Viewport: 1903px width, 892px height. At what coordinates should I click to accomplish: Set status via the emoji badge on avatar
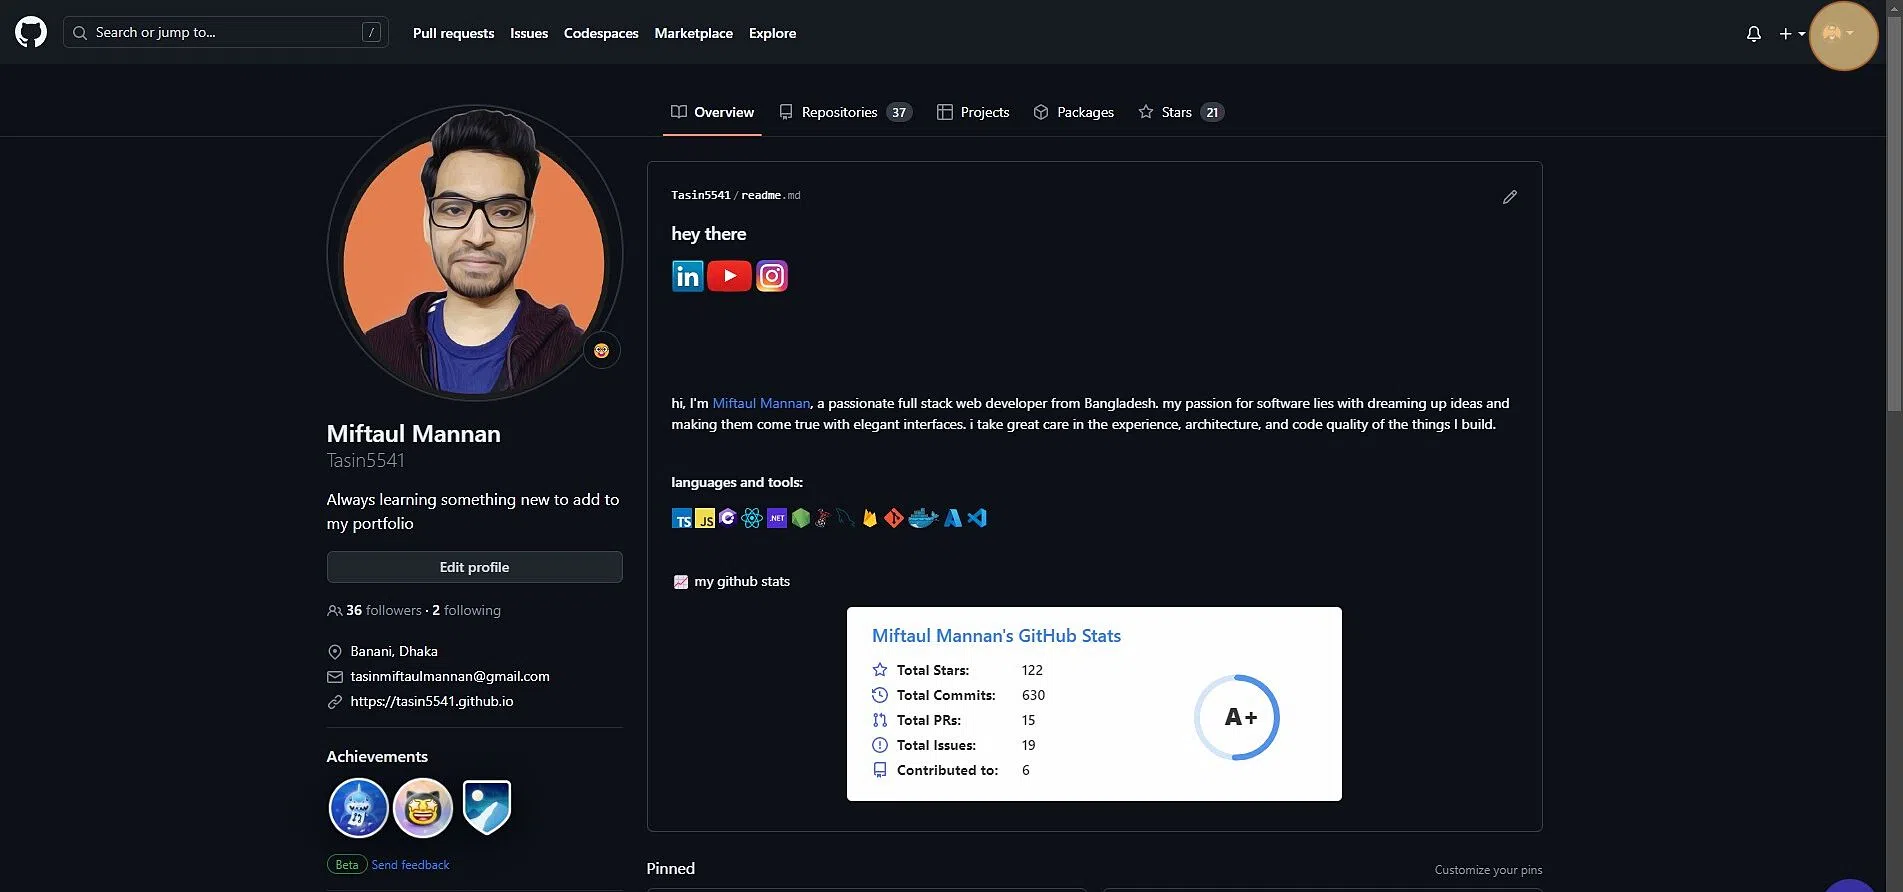coord(602,351)
